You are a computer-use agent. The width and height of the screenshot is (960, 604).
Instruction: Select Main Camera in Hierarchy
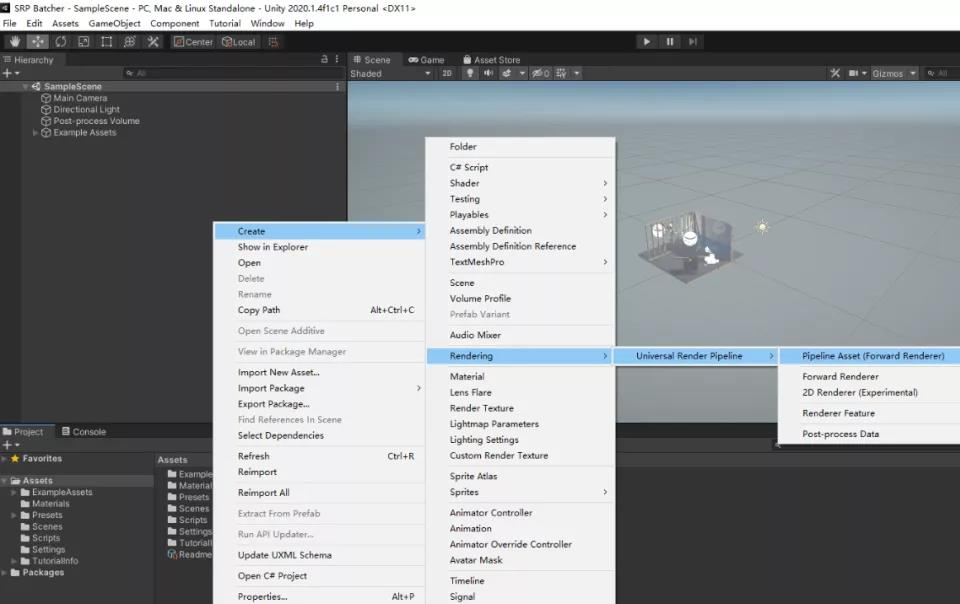[x=80, y=99]
